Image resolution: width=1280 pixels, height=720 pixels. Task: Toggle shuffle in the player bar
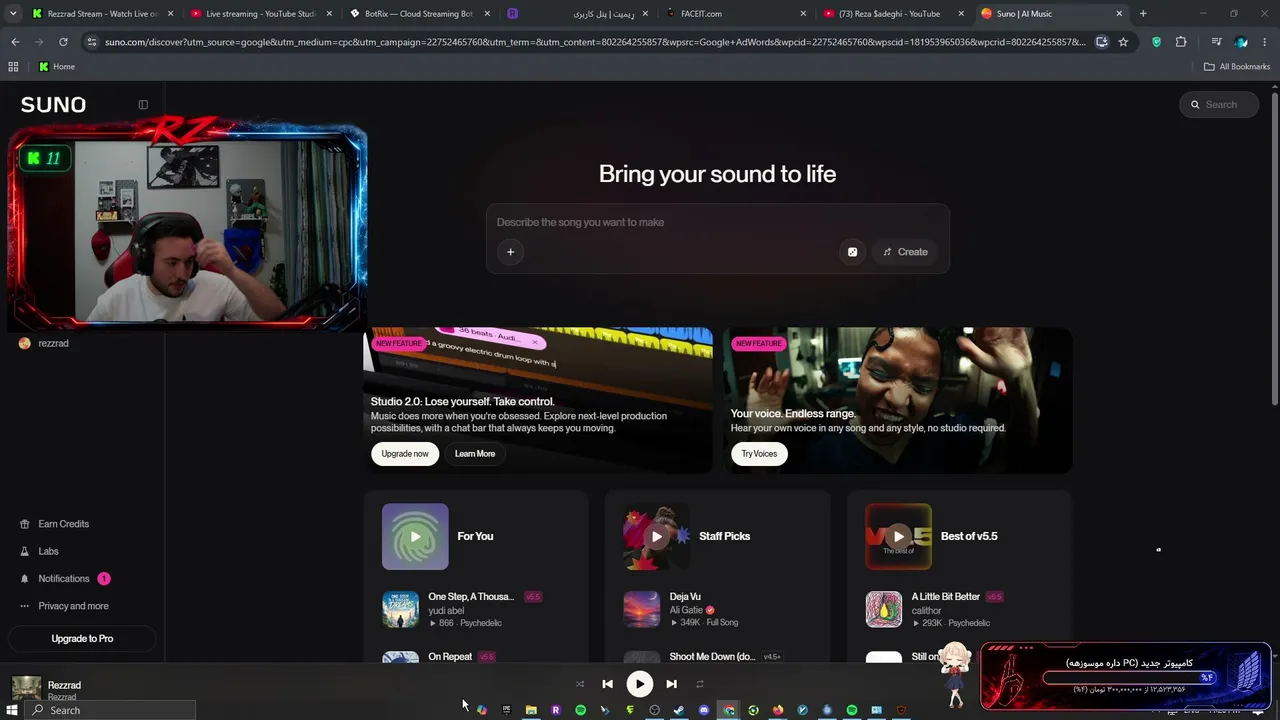[580, 684]
